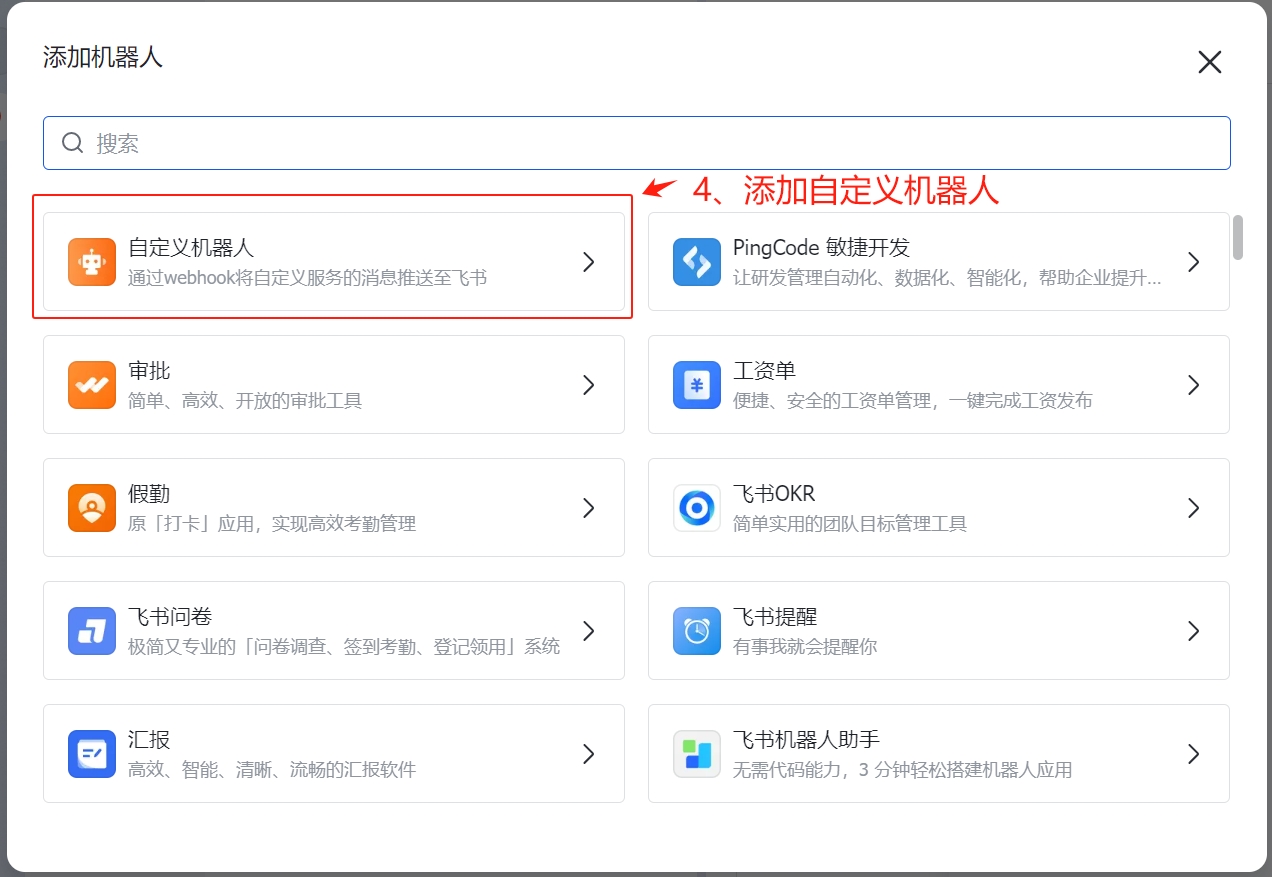This screenshot has height=877, width=1272.
Task: Select the 飞书问卷 title text
Action: 170,617
